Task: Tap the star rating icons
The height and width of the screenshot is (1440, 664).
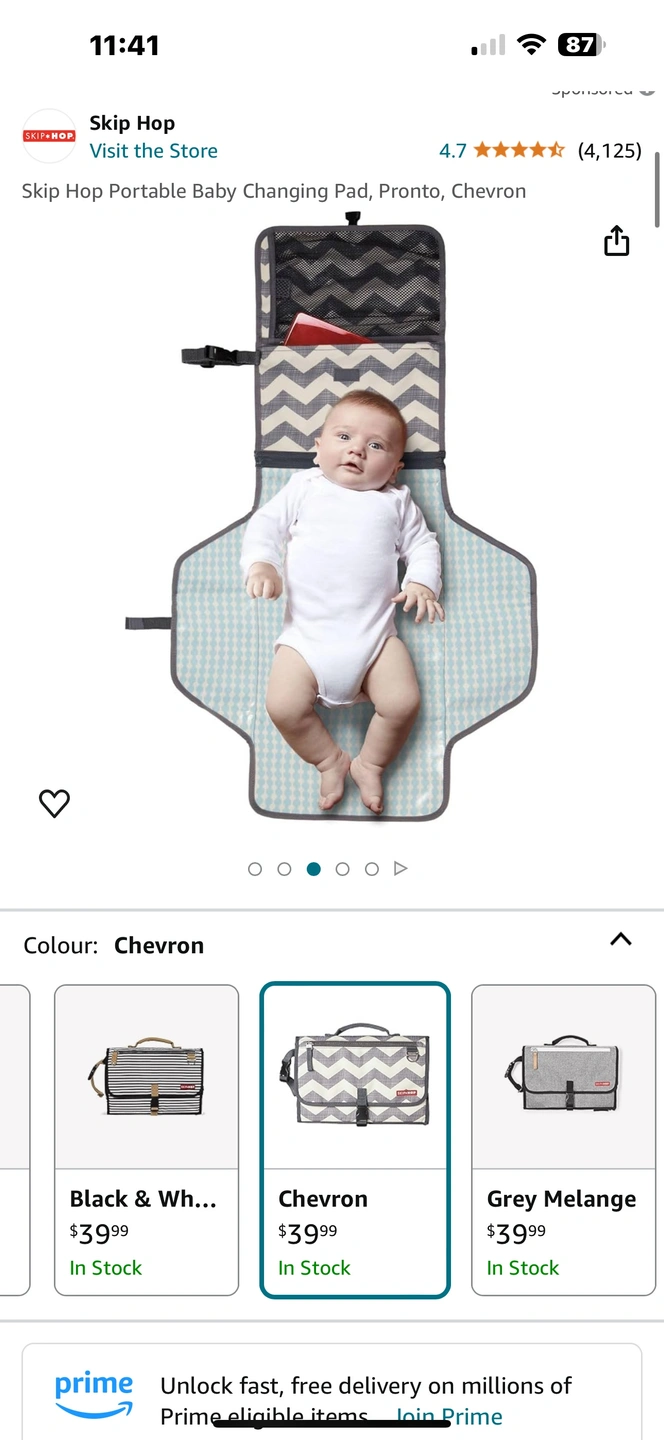Action: (519, 151)
